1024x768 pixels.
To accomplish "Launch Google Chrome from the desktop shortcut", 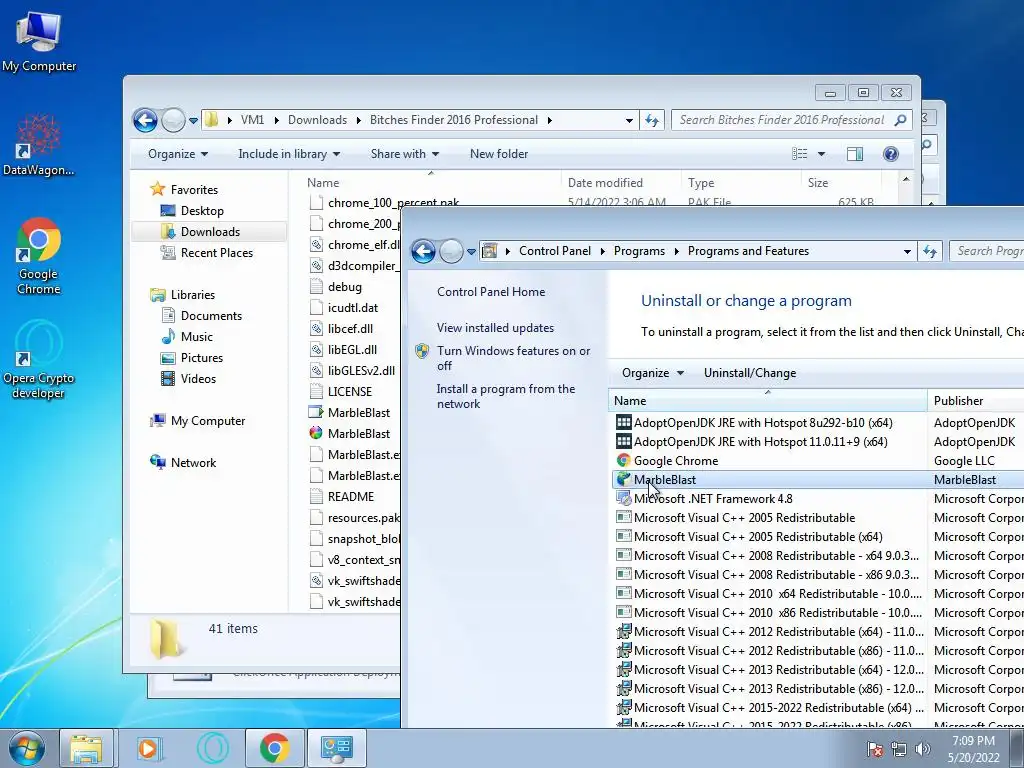I will (x=39, y=255).
